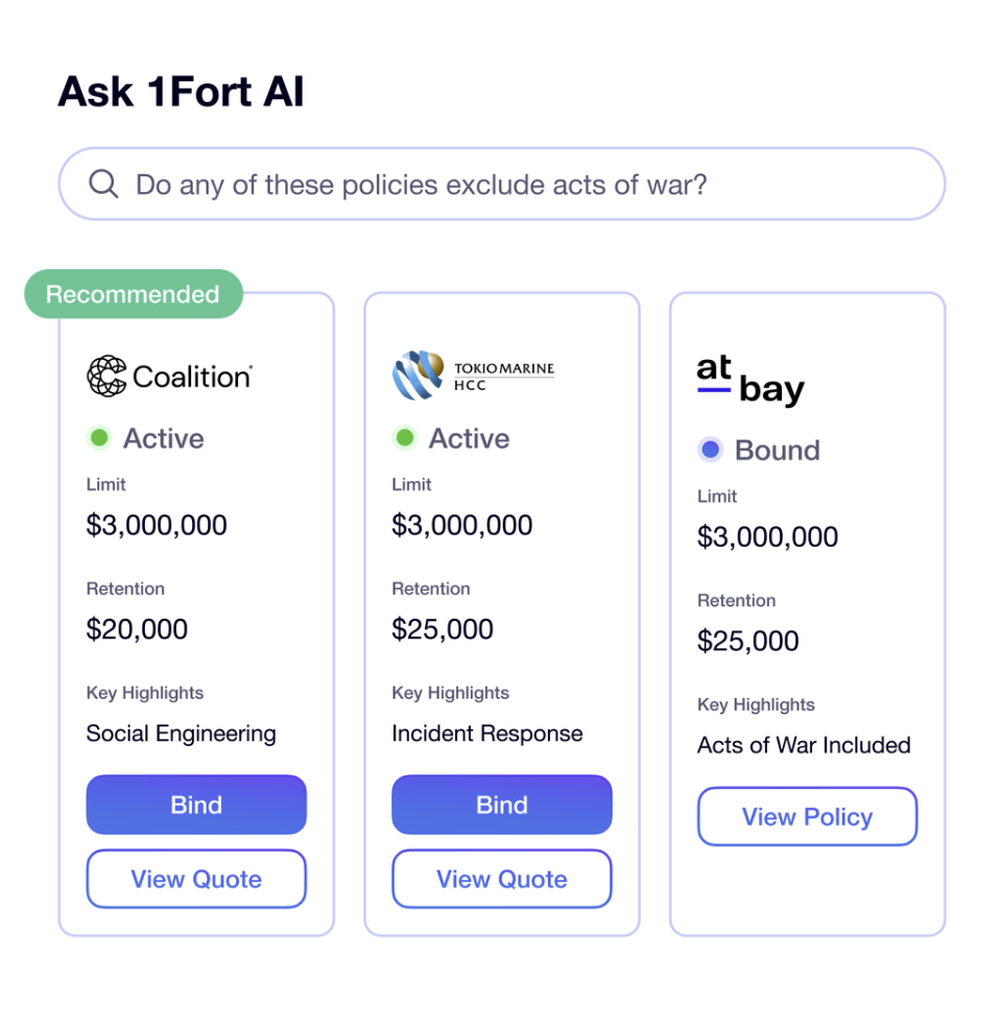Click At-Bay's $3,000,000 limit value

point(767,537)
